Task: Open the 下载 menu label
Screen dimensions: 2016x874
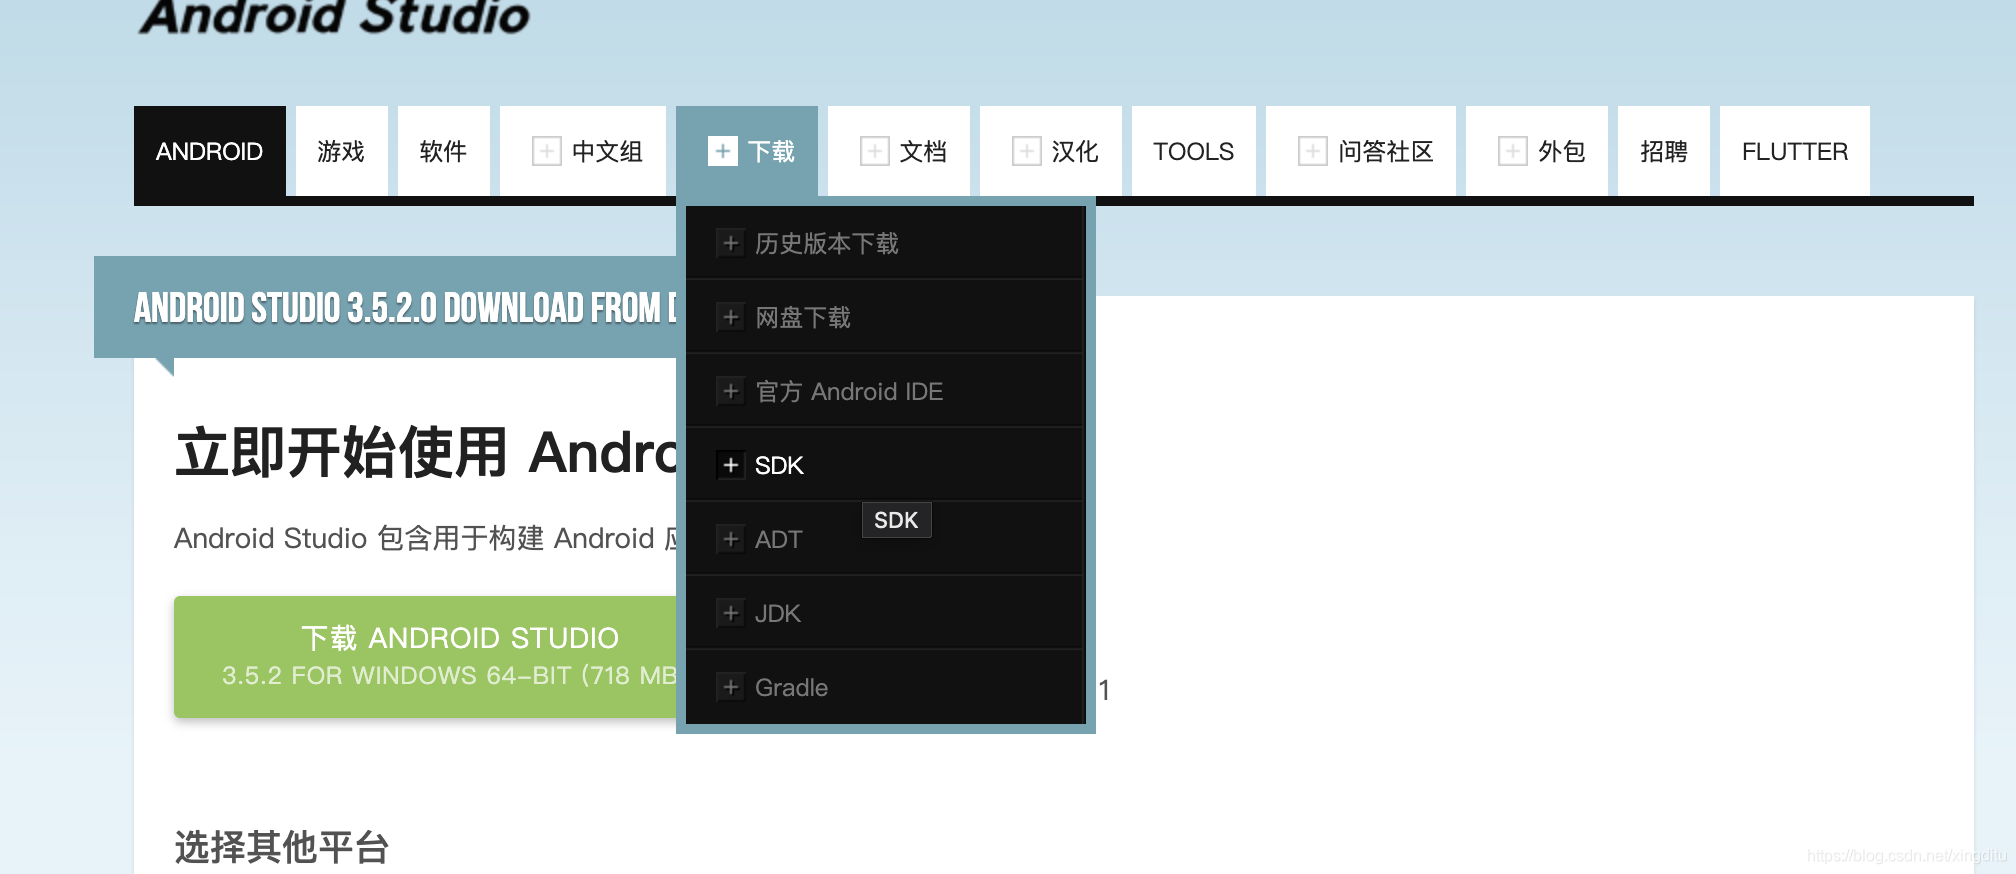Action: click(771, 151)
